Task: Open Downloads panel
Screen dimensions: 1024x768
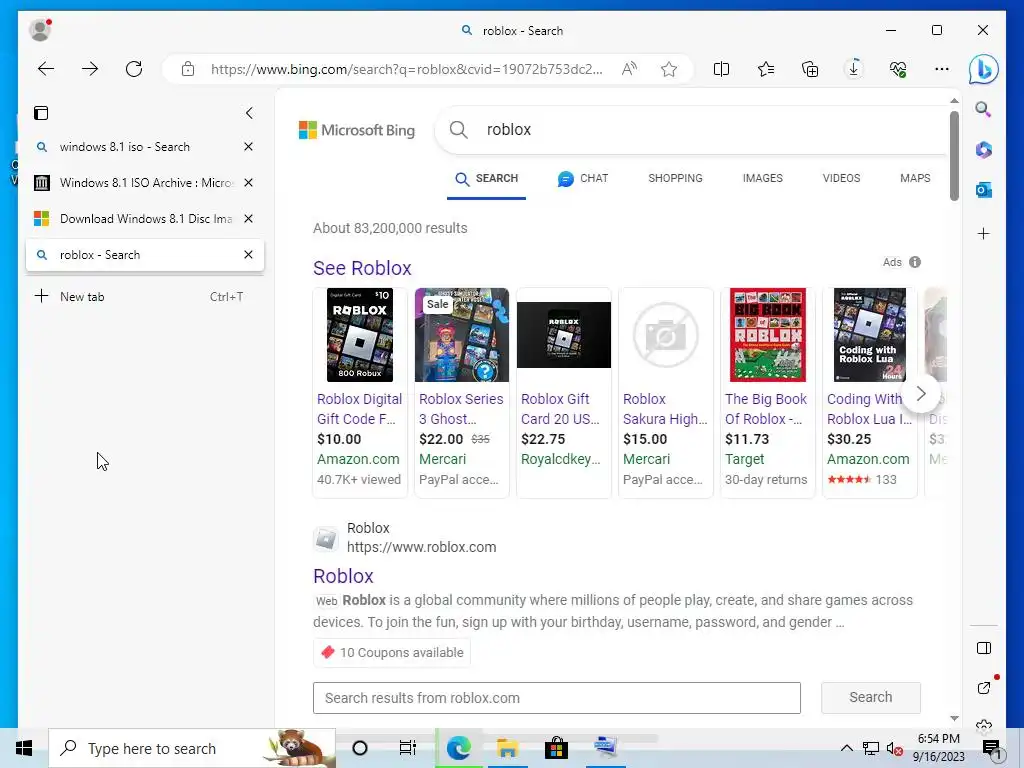Action: (x=854, y=69)
